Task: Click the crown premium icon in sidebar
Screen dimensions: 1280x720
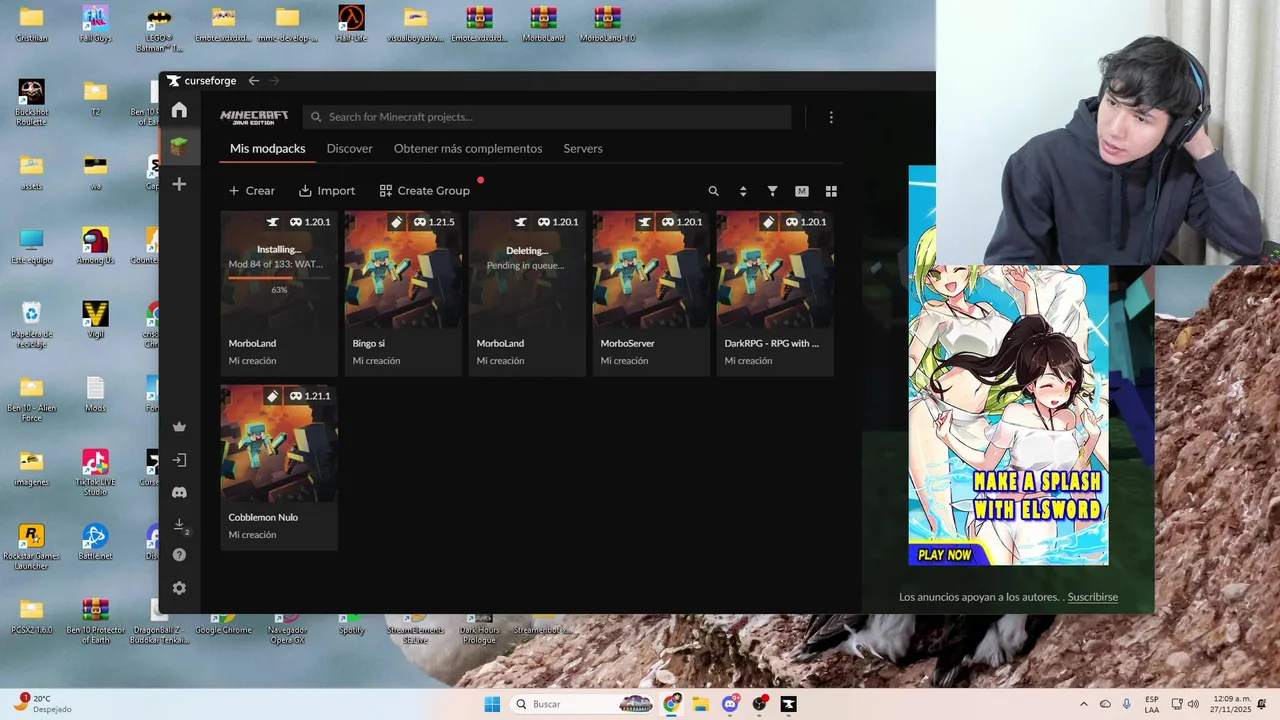Action: pyautogui.click(x=179, y=427)
